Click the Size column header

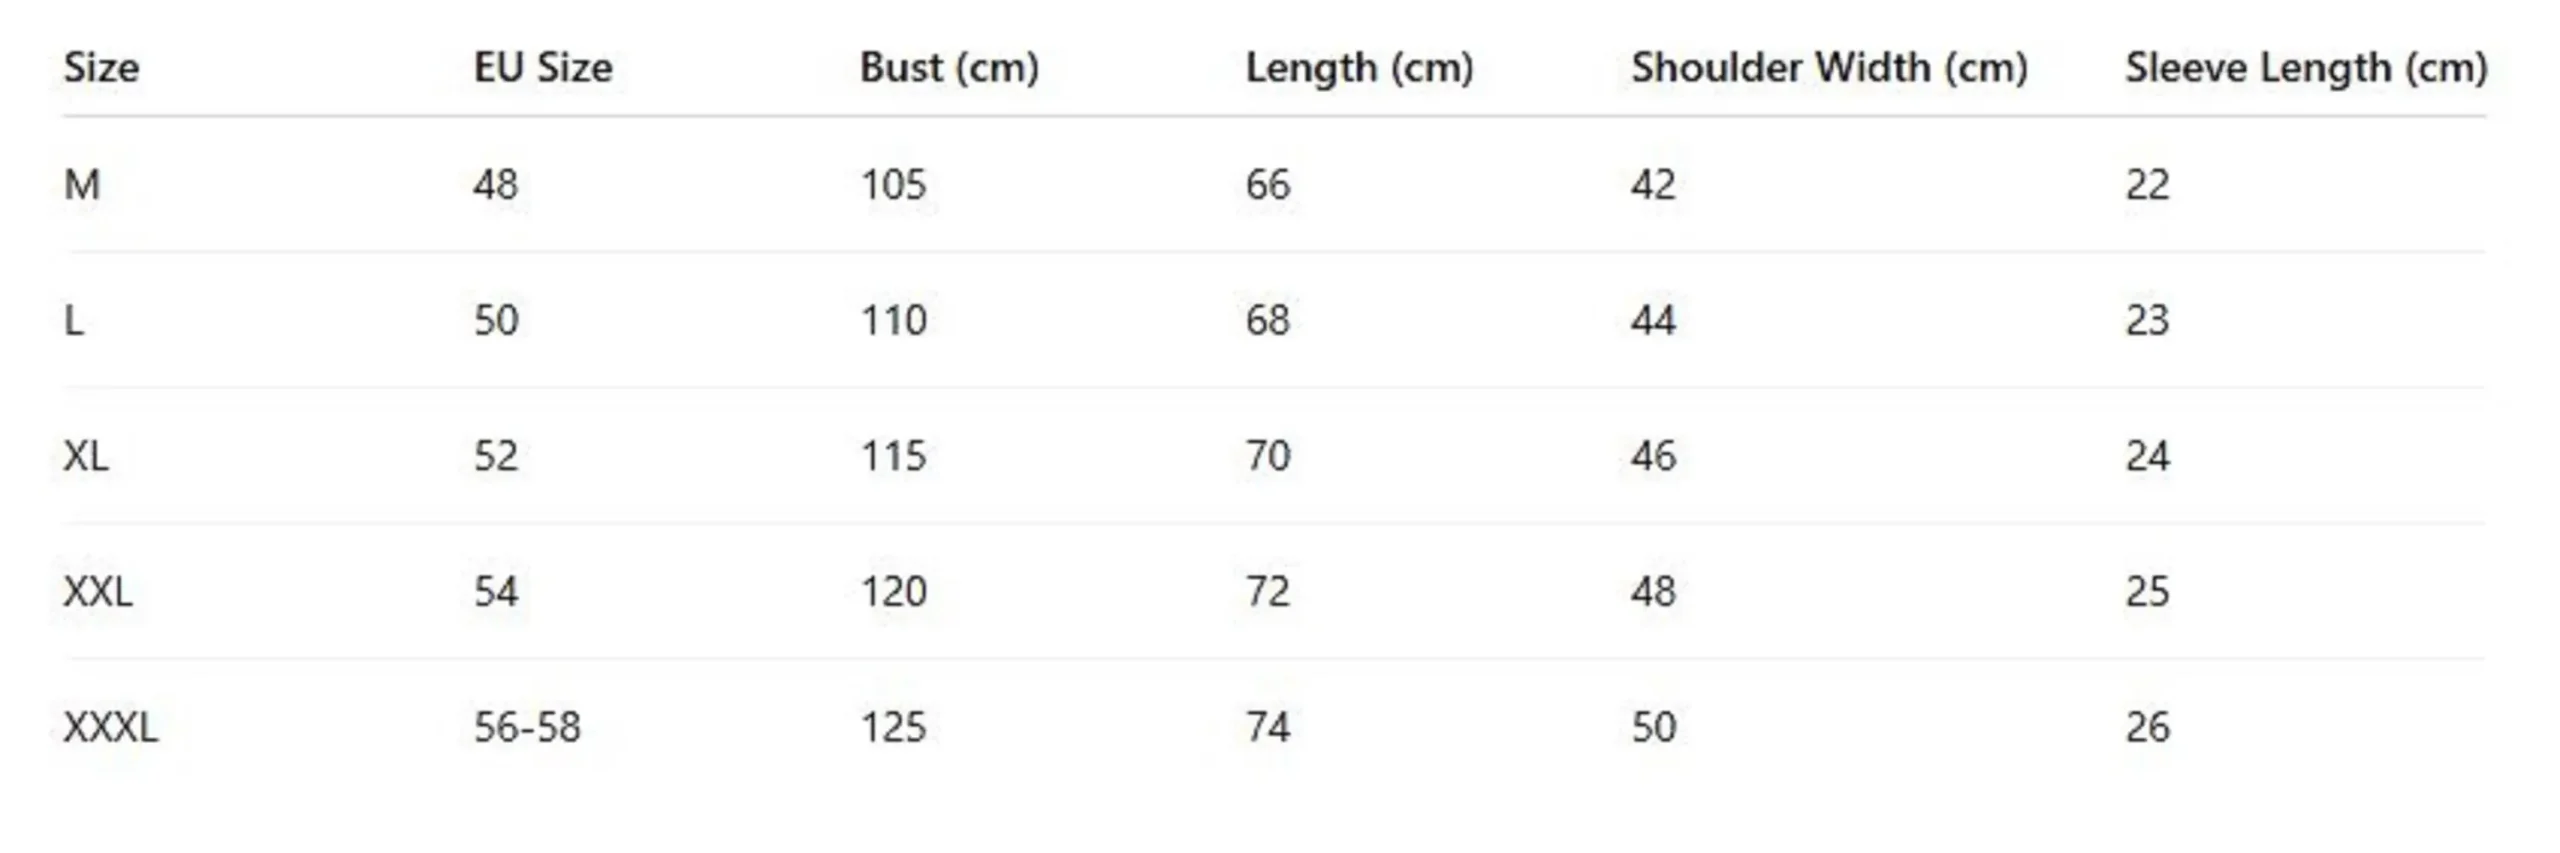[x=101, y=68]
